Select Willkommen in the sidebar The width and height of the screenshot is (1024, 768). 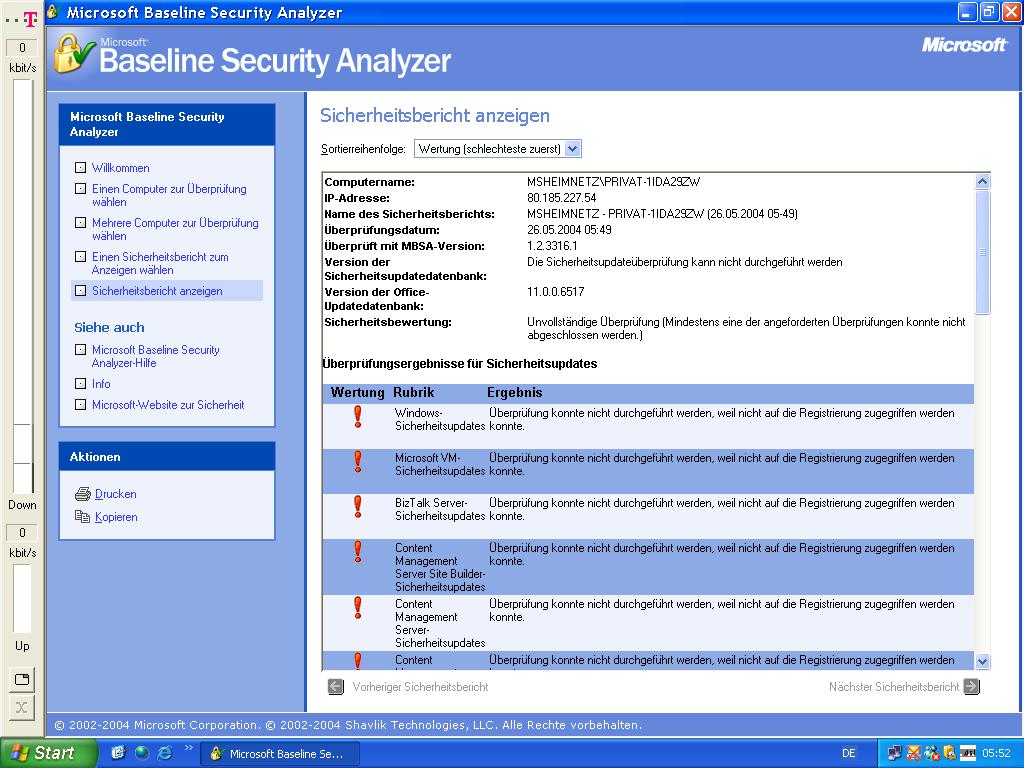pos(120,168)
